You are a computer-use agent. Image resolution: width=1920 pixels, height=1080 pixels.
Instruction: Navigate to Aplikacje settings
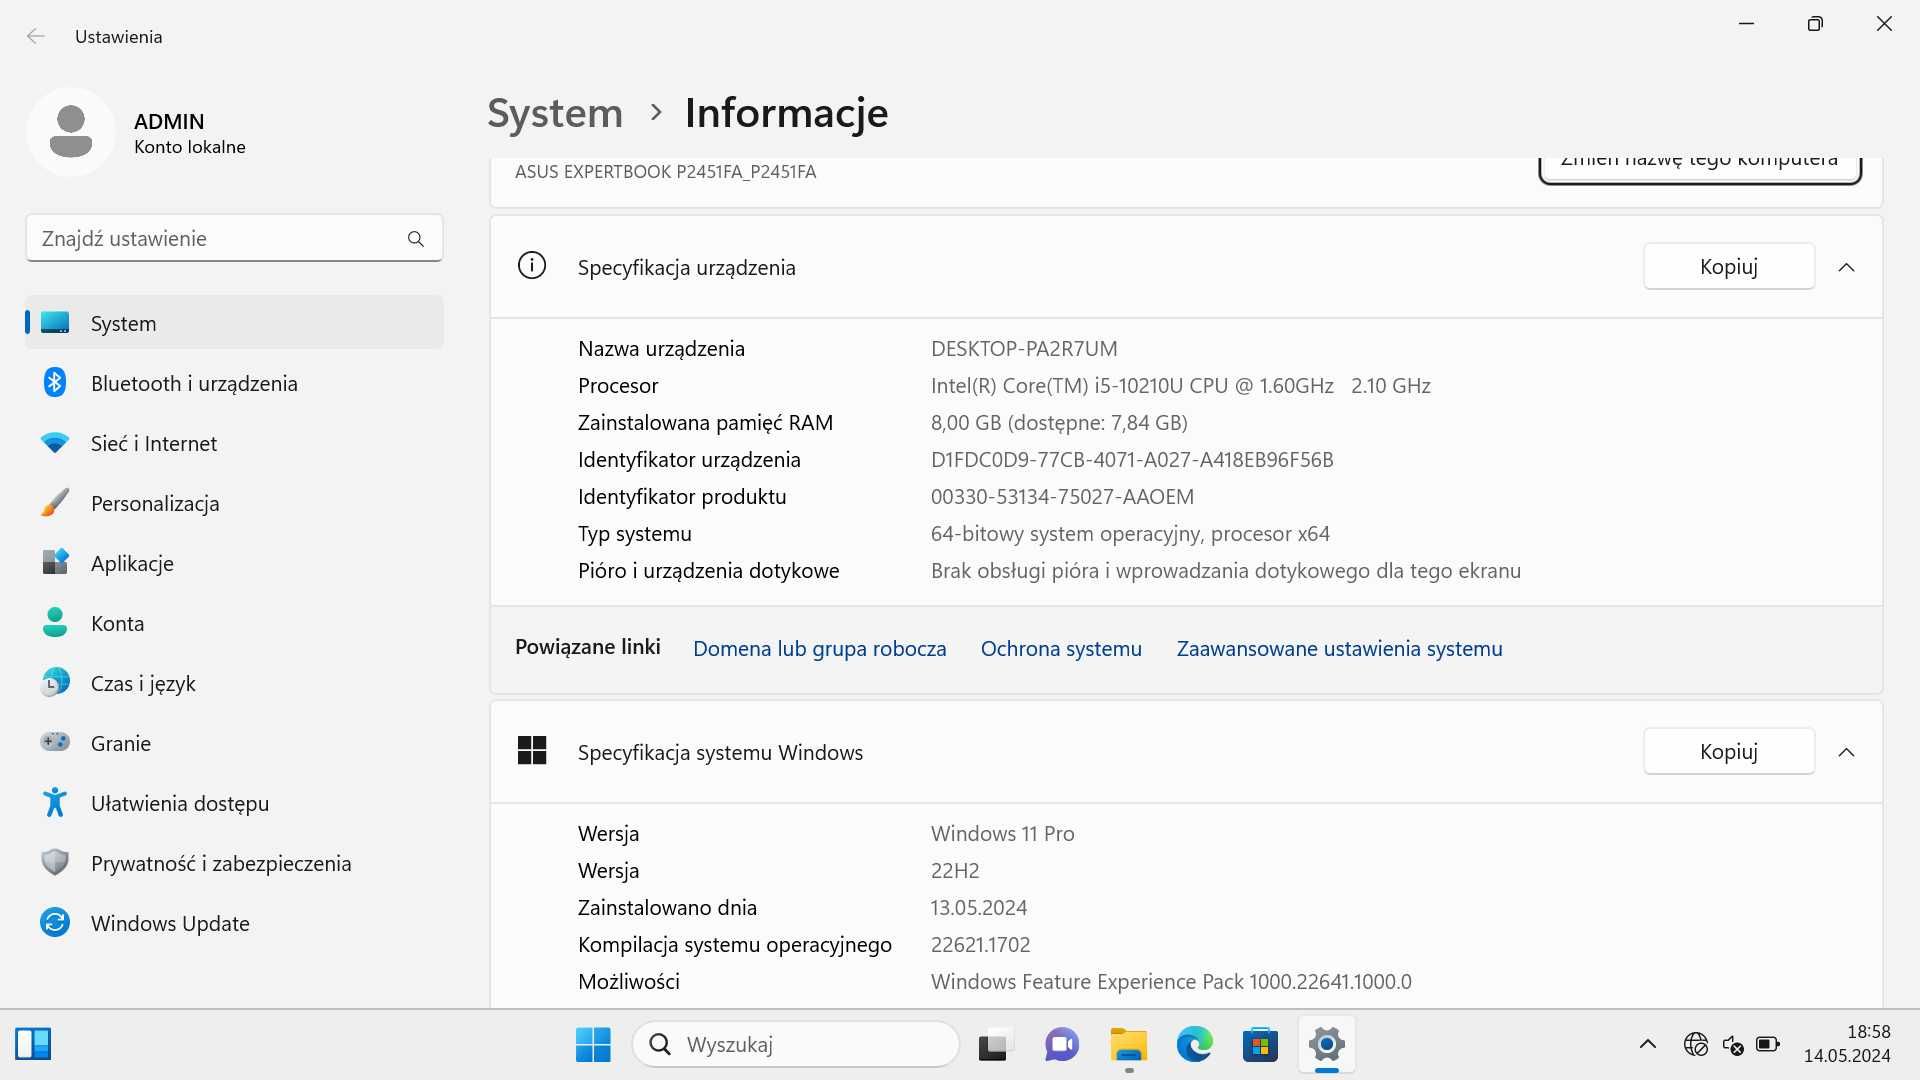click(234, 563)
